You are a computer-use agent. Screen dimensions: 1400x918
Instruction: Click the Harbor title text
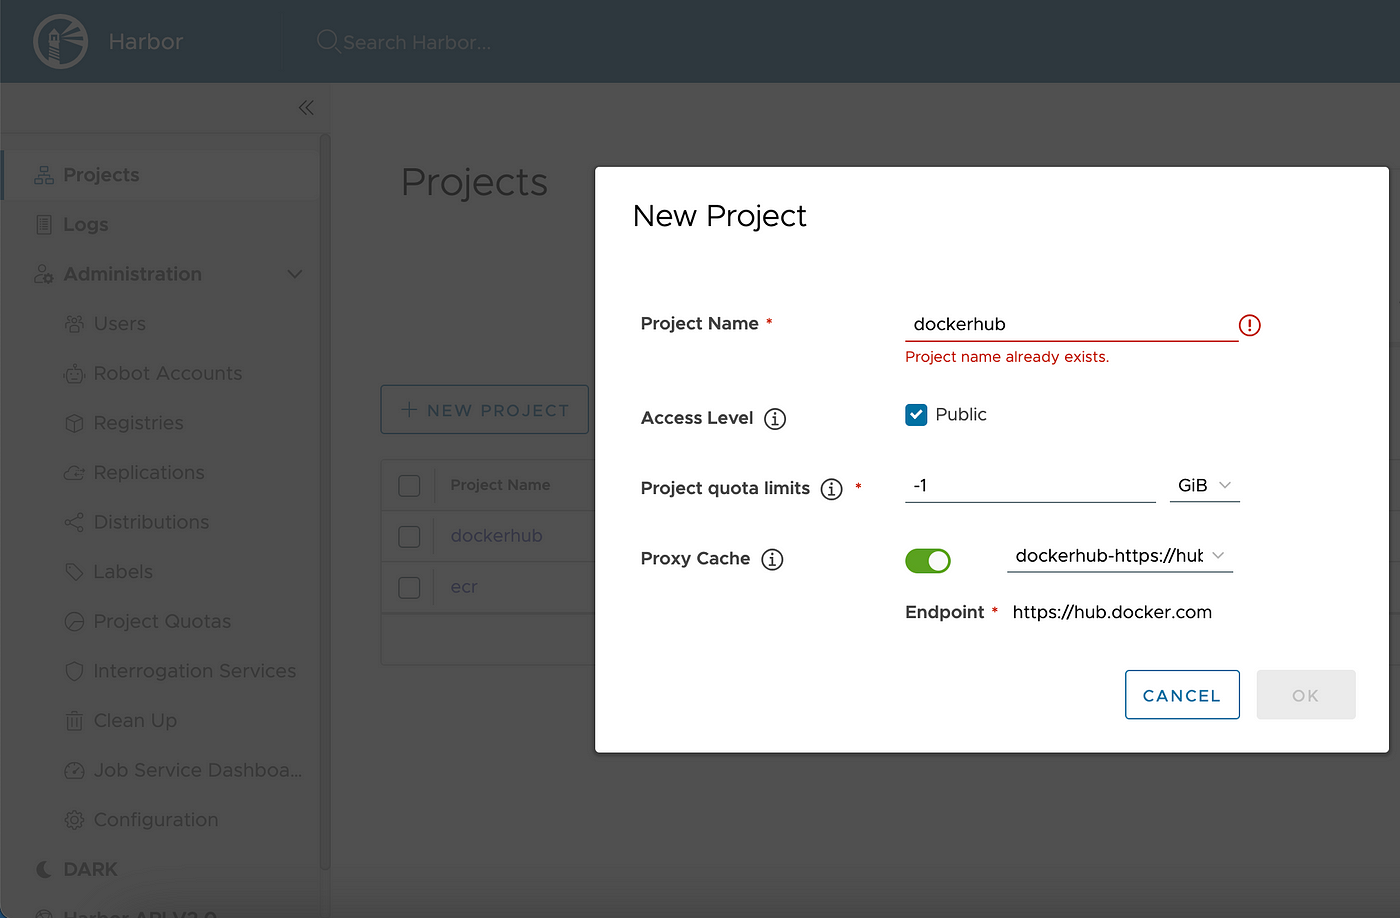point(146,42)
